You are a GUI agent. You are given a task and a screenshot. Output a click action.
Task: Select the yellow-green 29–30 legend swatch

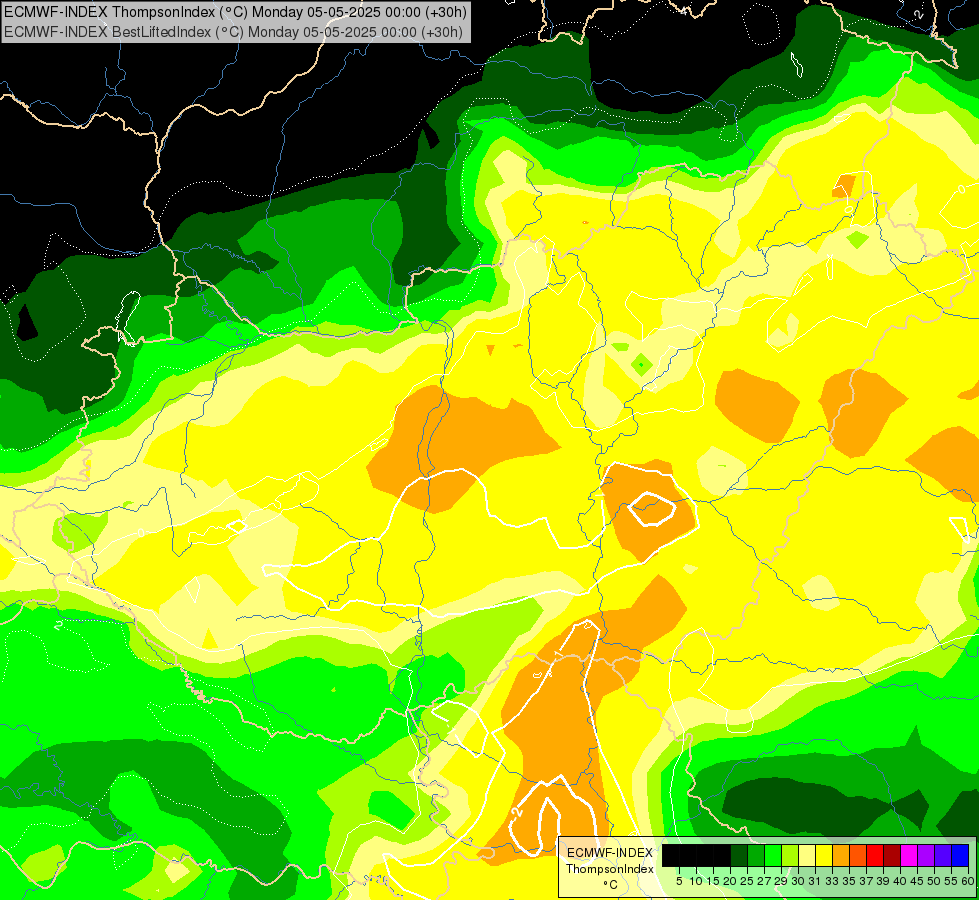click(x=790, y=855)
